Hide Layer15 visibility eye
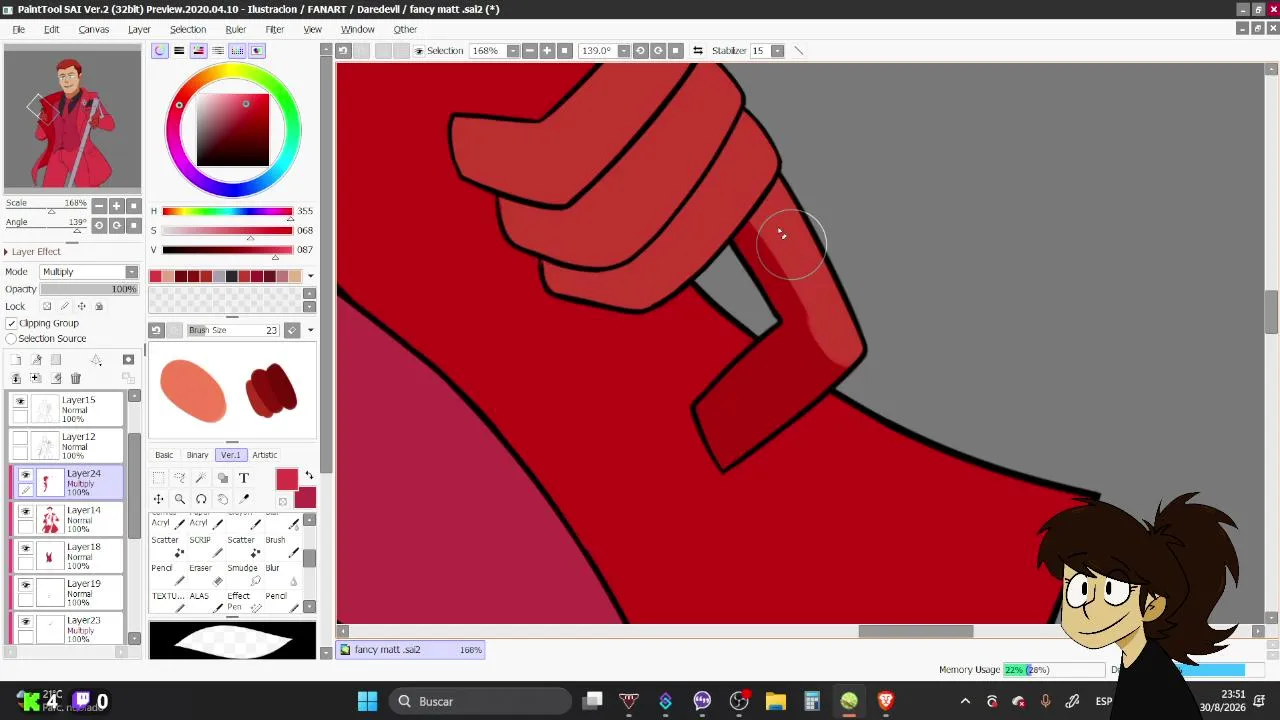1280x720 pixels. pyautogui.click(x=21, y=401)
